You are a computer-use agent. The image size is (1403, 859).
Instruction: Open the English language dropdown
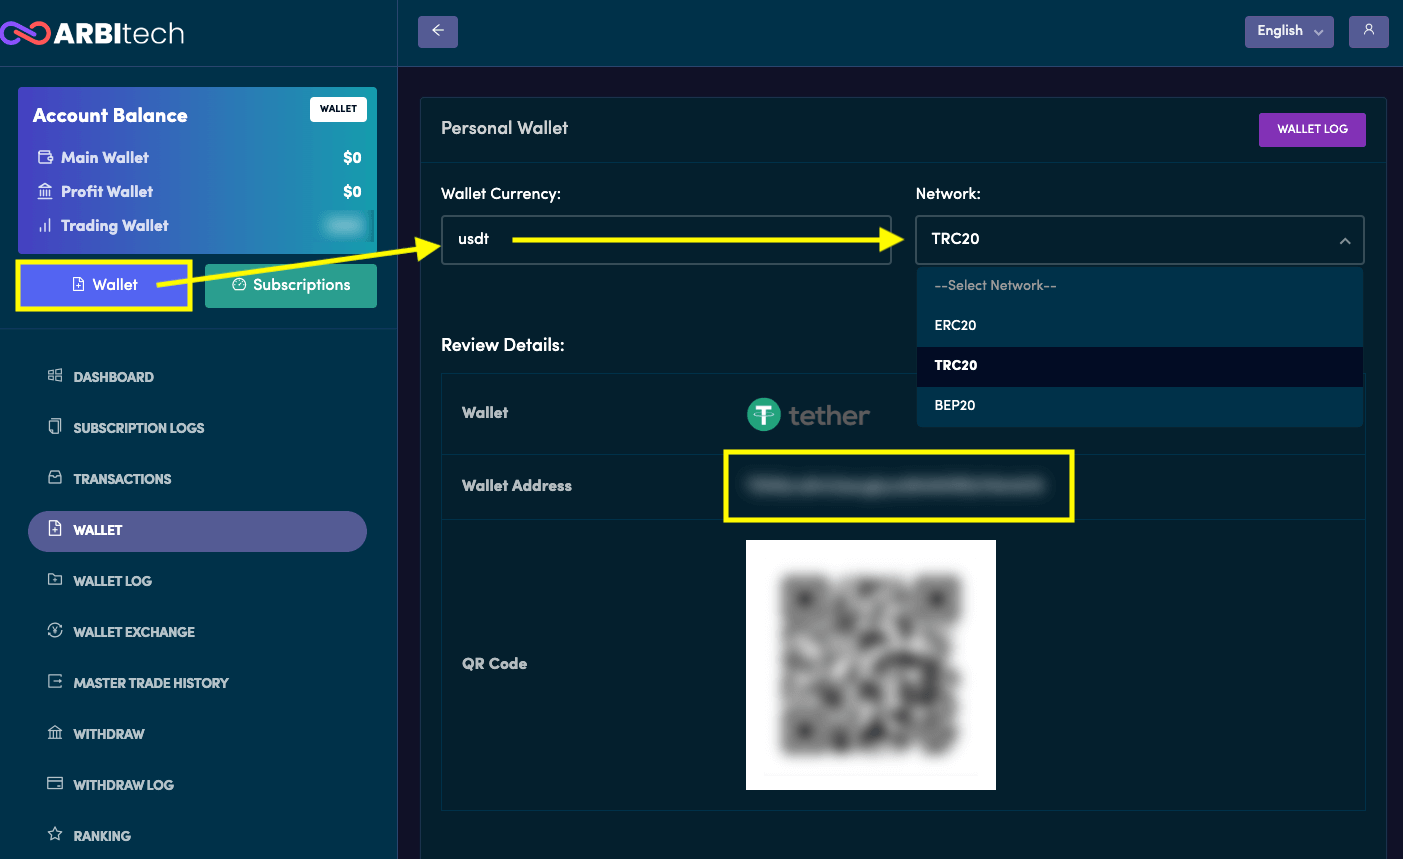tap(1289, 31)
